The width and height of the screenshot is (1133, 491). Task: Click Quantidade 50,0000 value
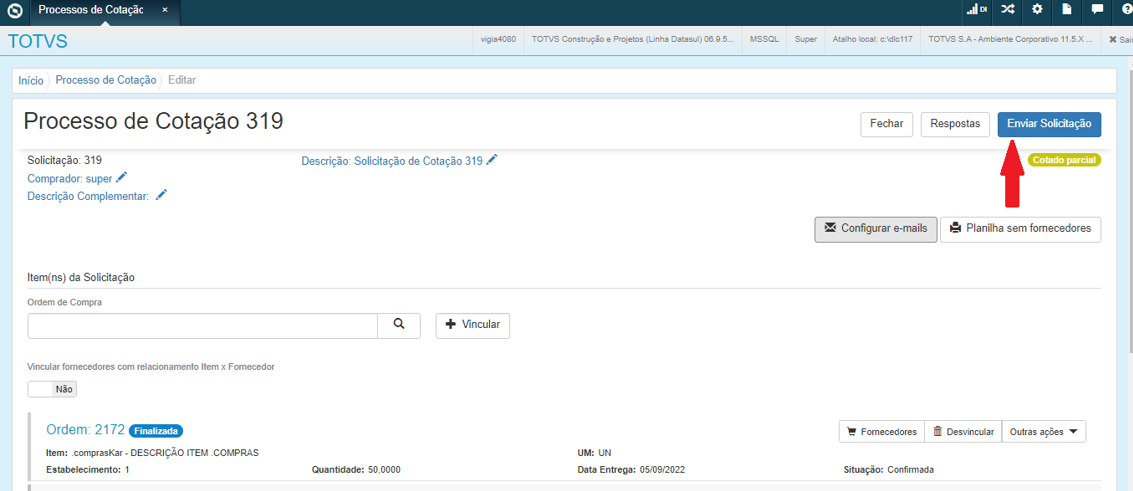click(x=384, y=469)
